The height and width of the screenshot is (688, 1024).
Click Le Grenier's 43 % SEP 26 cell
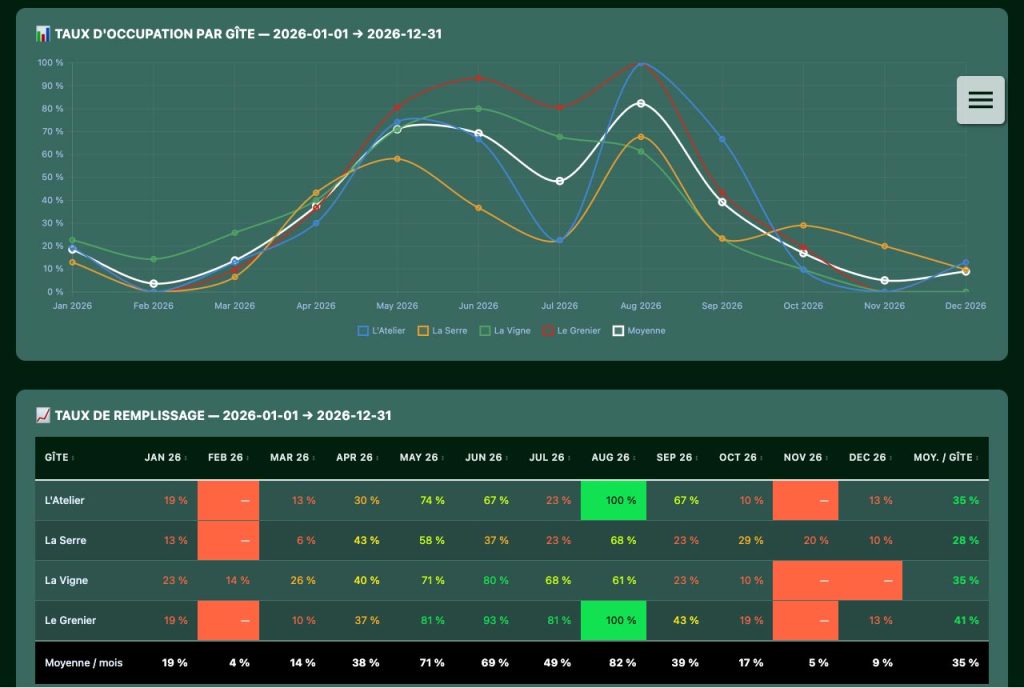pos(677,620)
